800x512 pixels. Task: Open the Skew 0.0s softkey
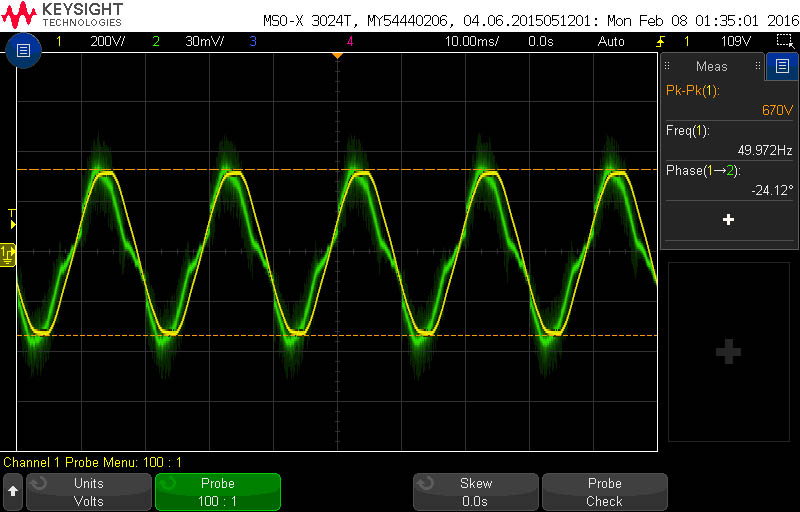click(476, 492)
